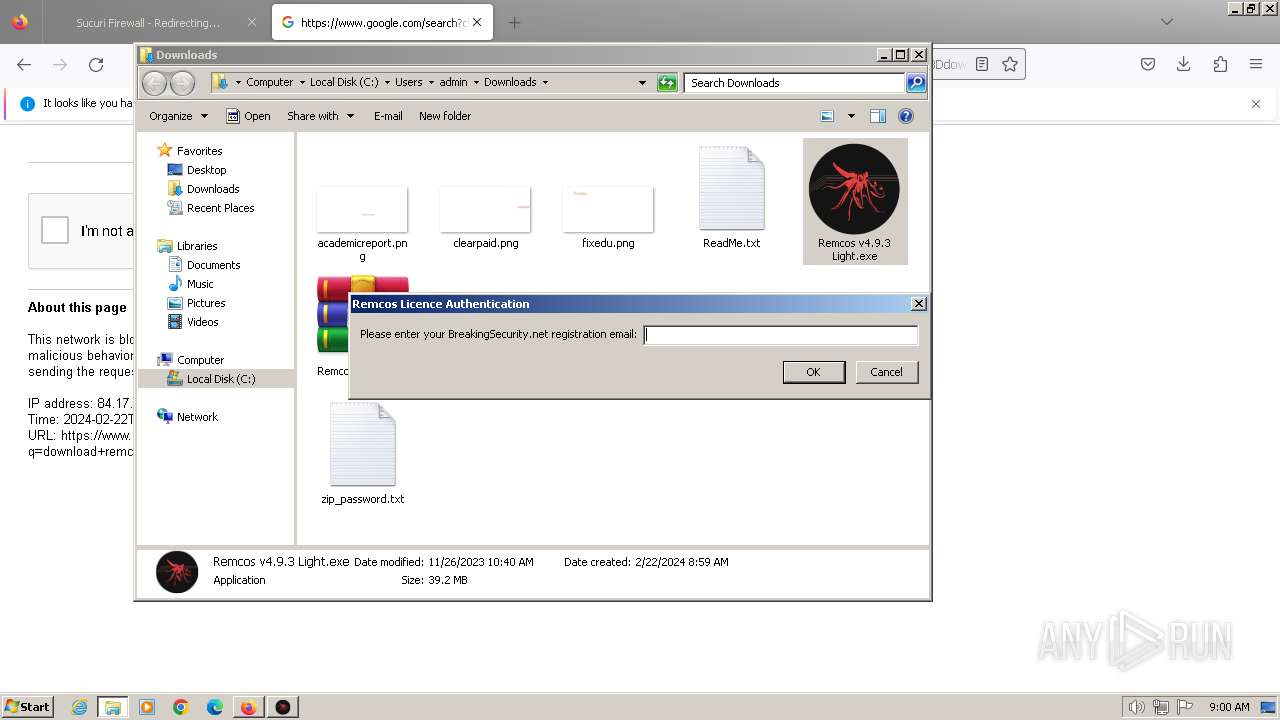Open the Organize menu
Viewport: 1280px width, 720px height.
[x=178, y=116]
